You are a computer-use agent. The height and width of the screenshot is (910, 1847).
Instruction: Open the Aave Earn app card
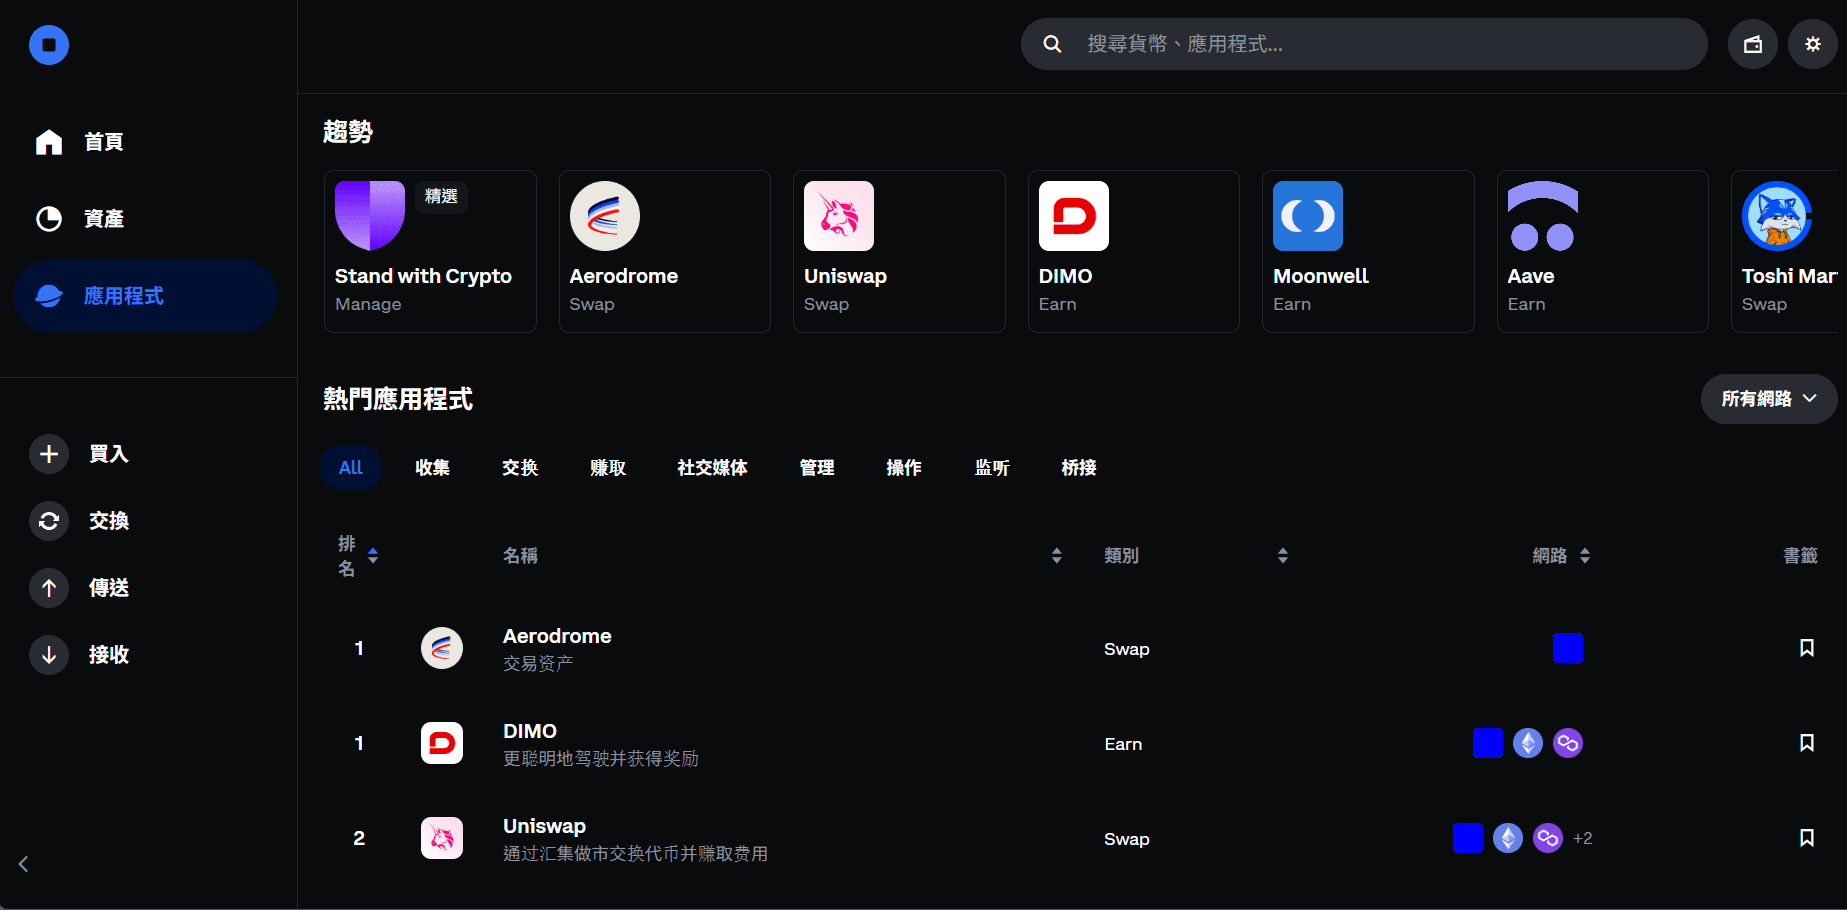point(1602,250)
